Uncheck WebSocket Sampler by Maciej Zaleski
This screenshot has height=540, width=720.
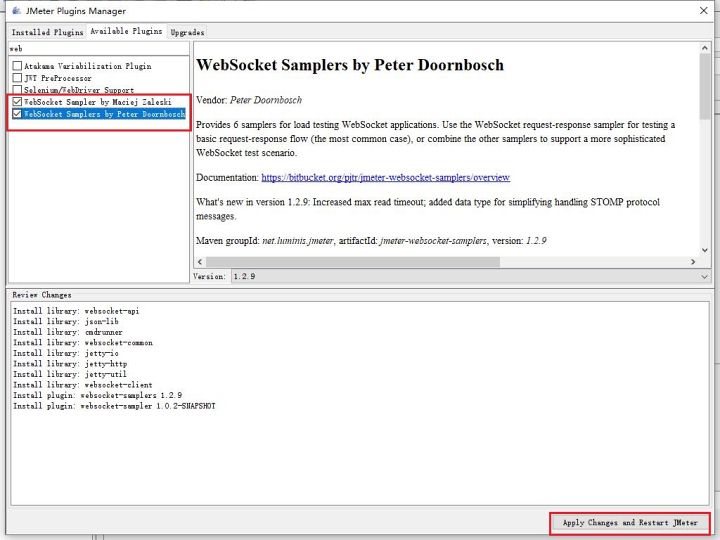(x=17, y=101)
